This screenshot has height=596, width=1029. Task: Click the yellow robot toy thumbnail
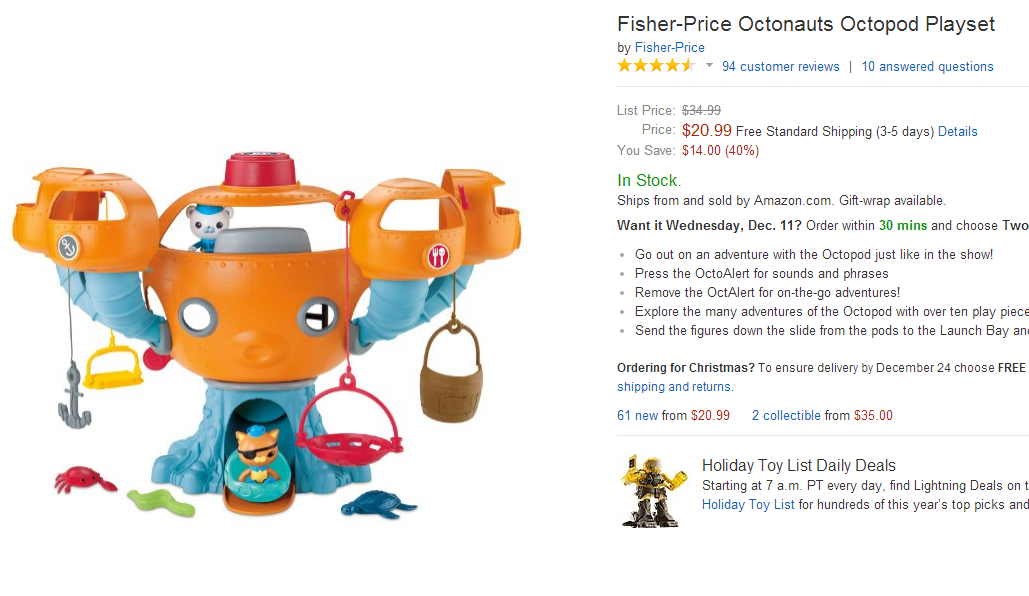(x=653, y=490)
